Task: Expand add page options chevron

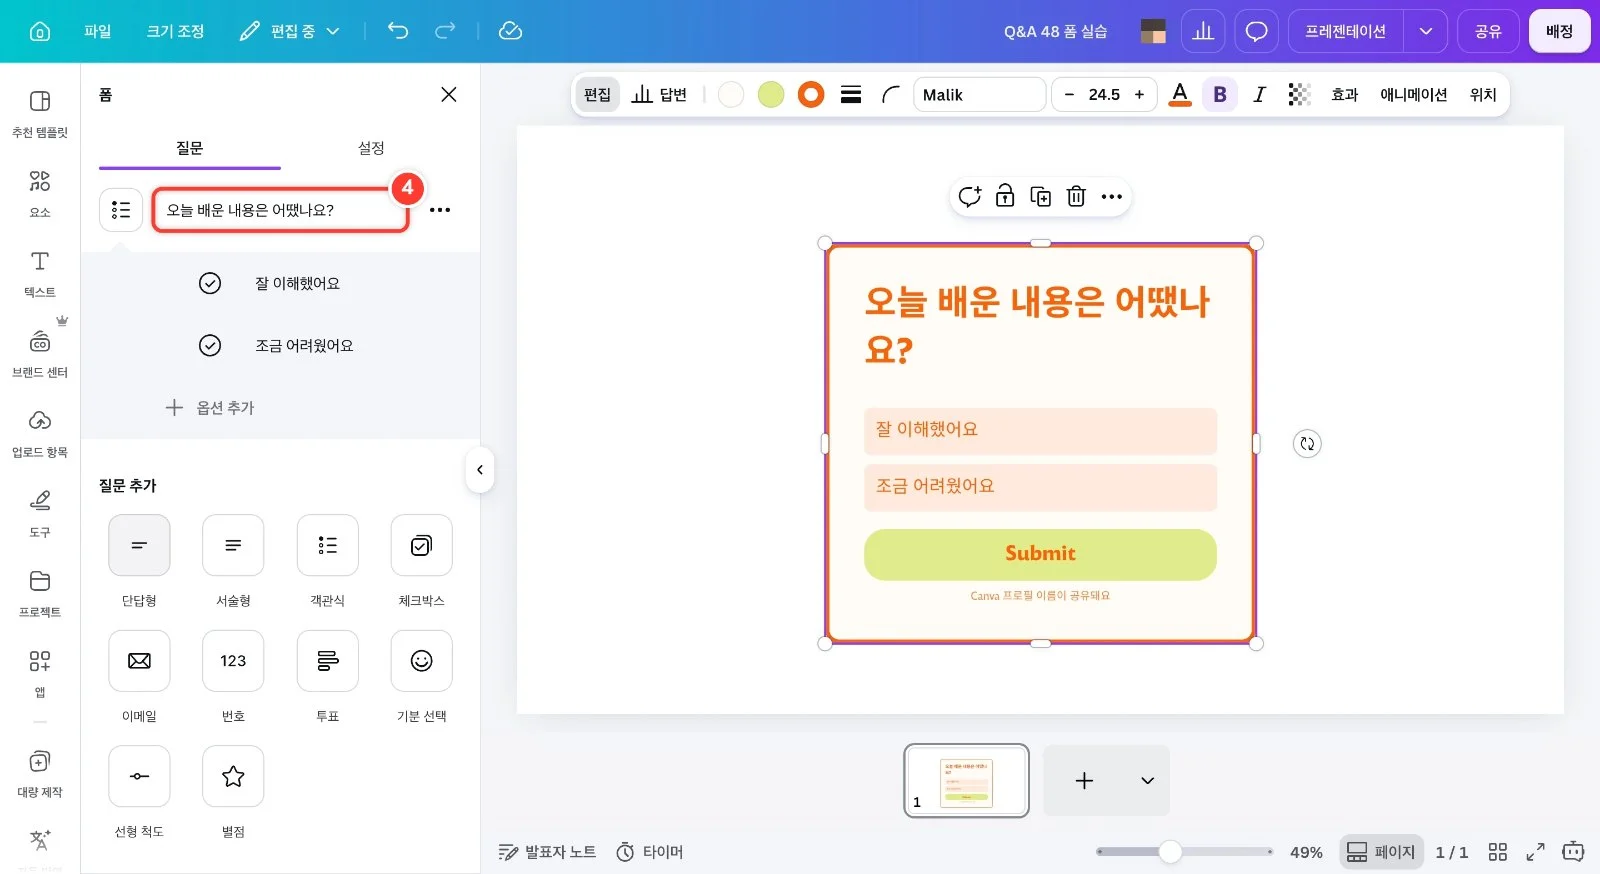Action: pos(1147,780)
